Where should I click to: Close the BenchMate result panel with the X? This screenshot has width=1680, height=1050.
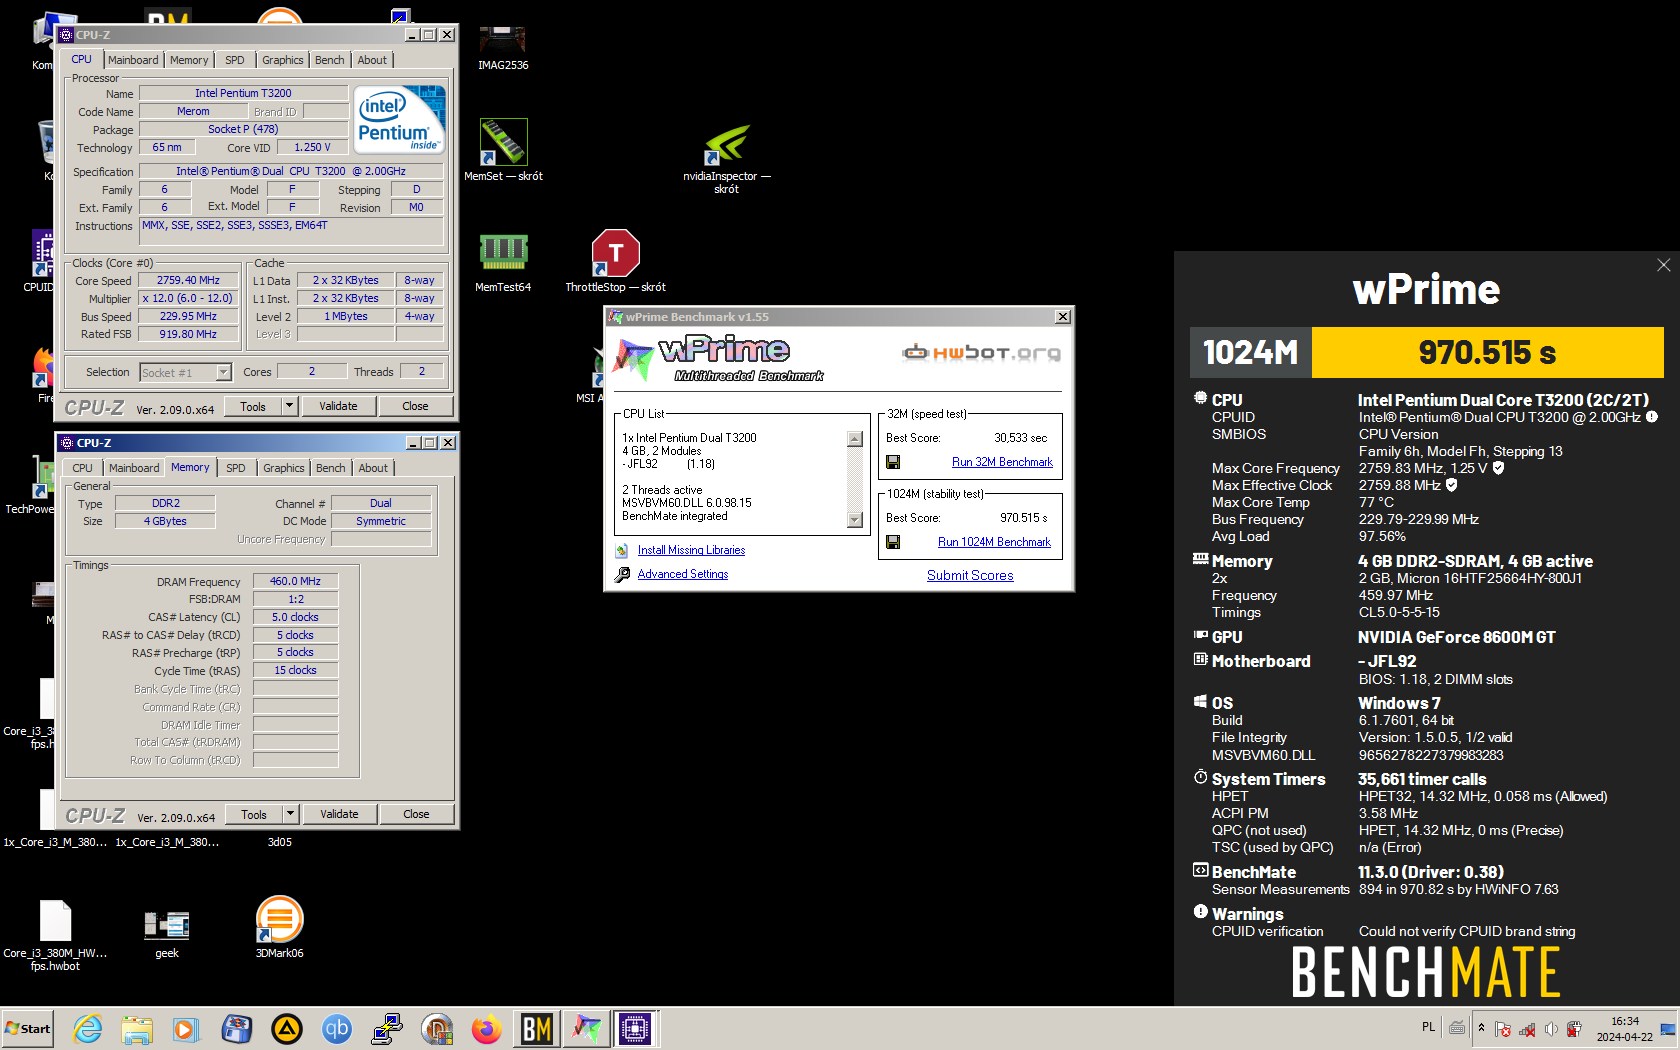click(x=1663, y=265)
